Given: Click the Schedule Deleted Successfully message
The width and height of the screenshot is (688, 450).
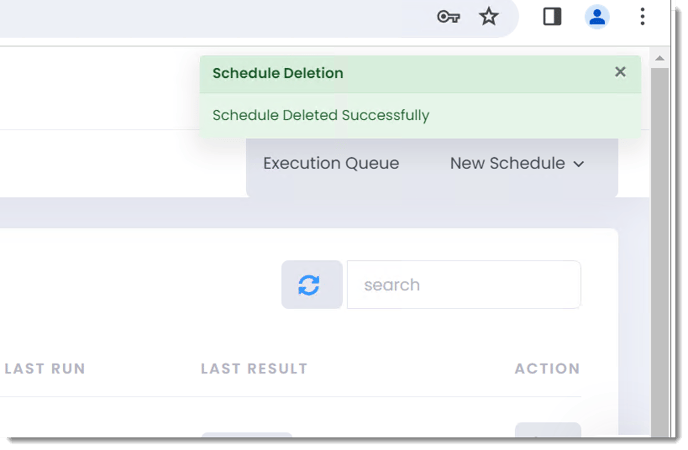Looking at the screenshot, I should click(x=321, y=115).
